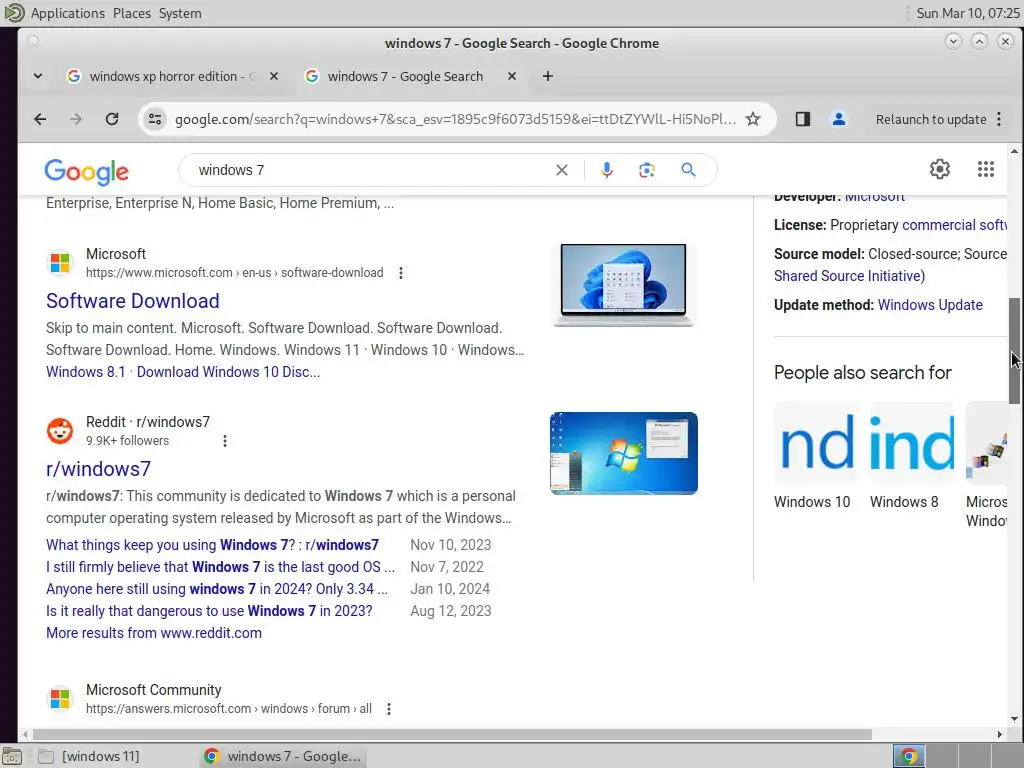View site information icon in address bar
Viewport: 1024px width, 768px height.
[x=155, y=119]
